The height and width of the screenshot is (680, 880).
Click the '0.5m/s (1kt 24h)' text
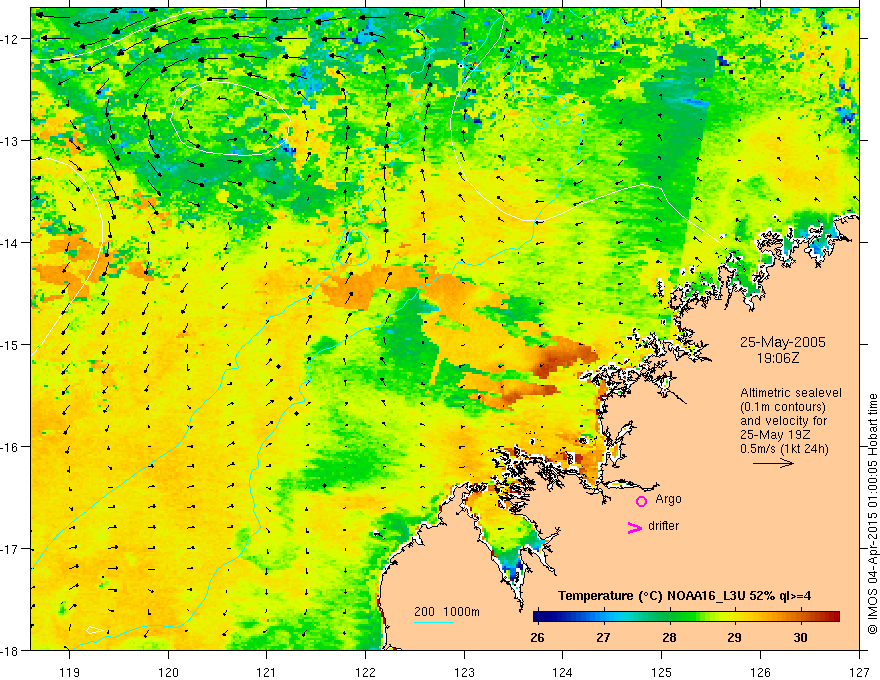(784, 449)
